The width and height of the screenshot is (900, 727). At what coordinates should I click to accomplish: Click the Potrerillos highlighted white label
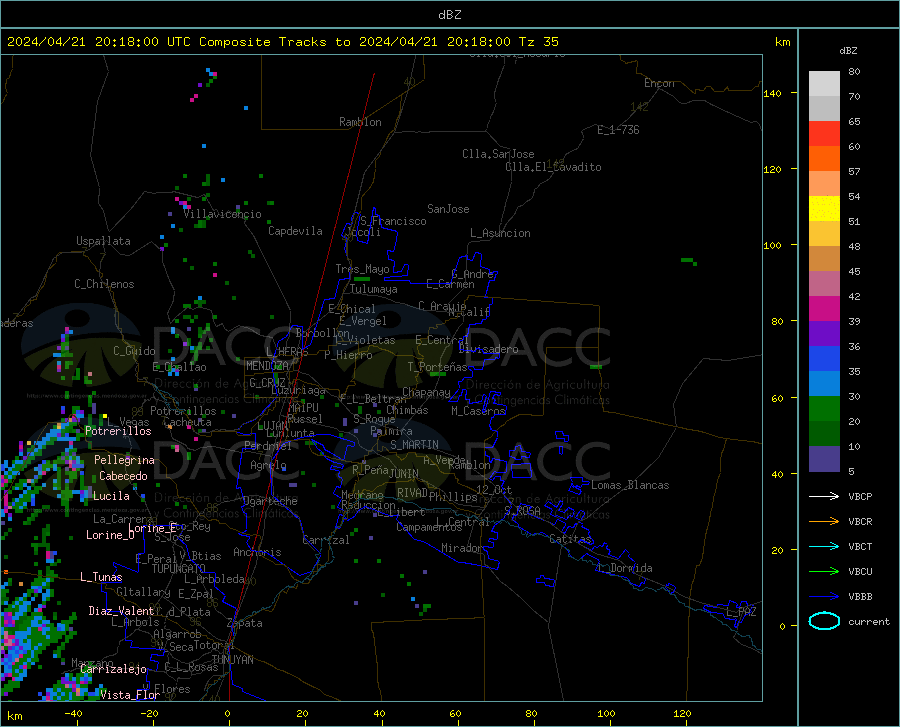click(118, 431)
